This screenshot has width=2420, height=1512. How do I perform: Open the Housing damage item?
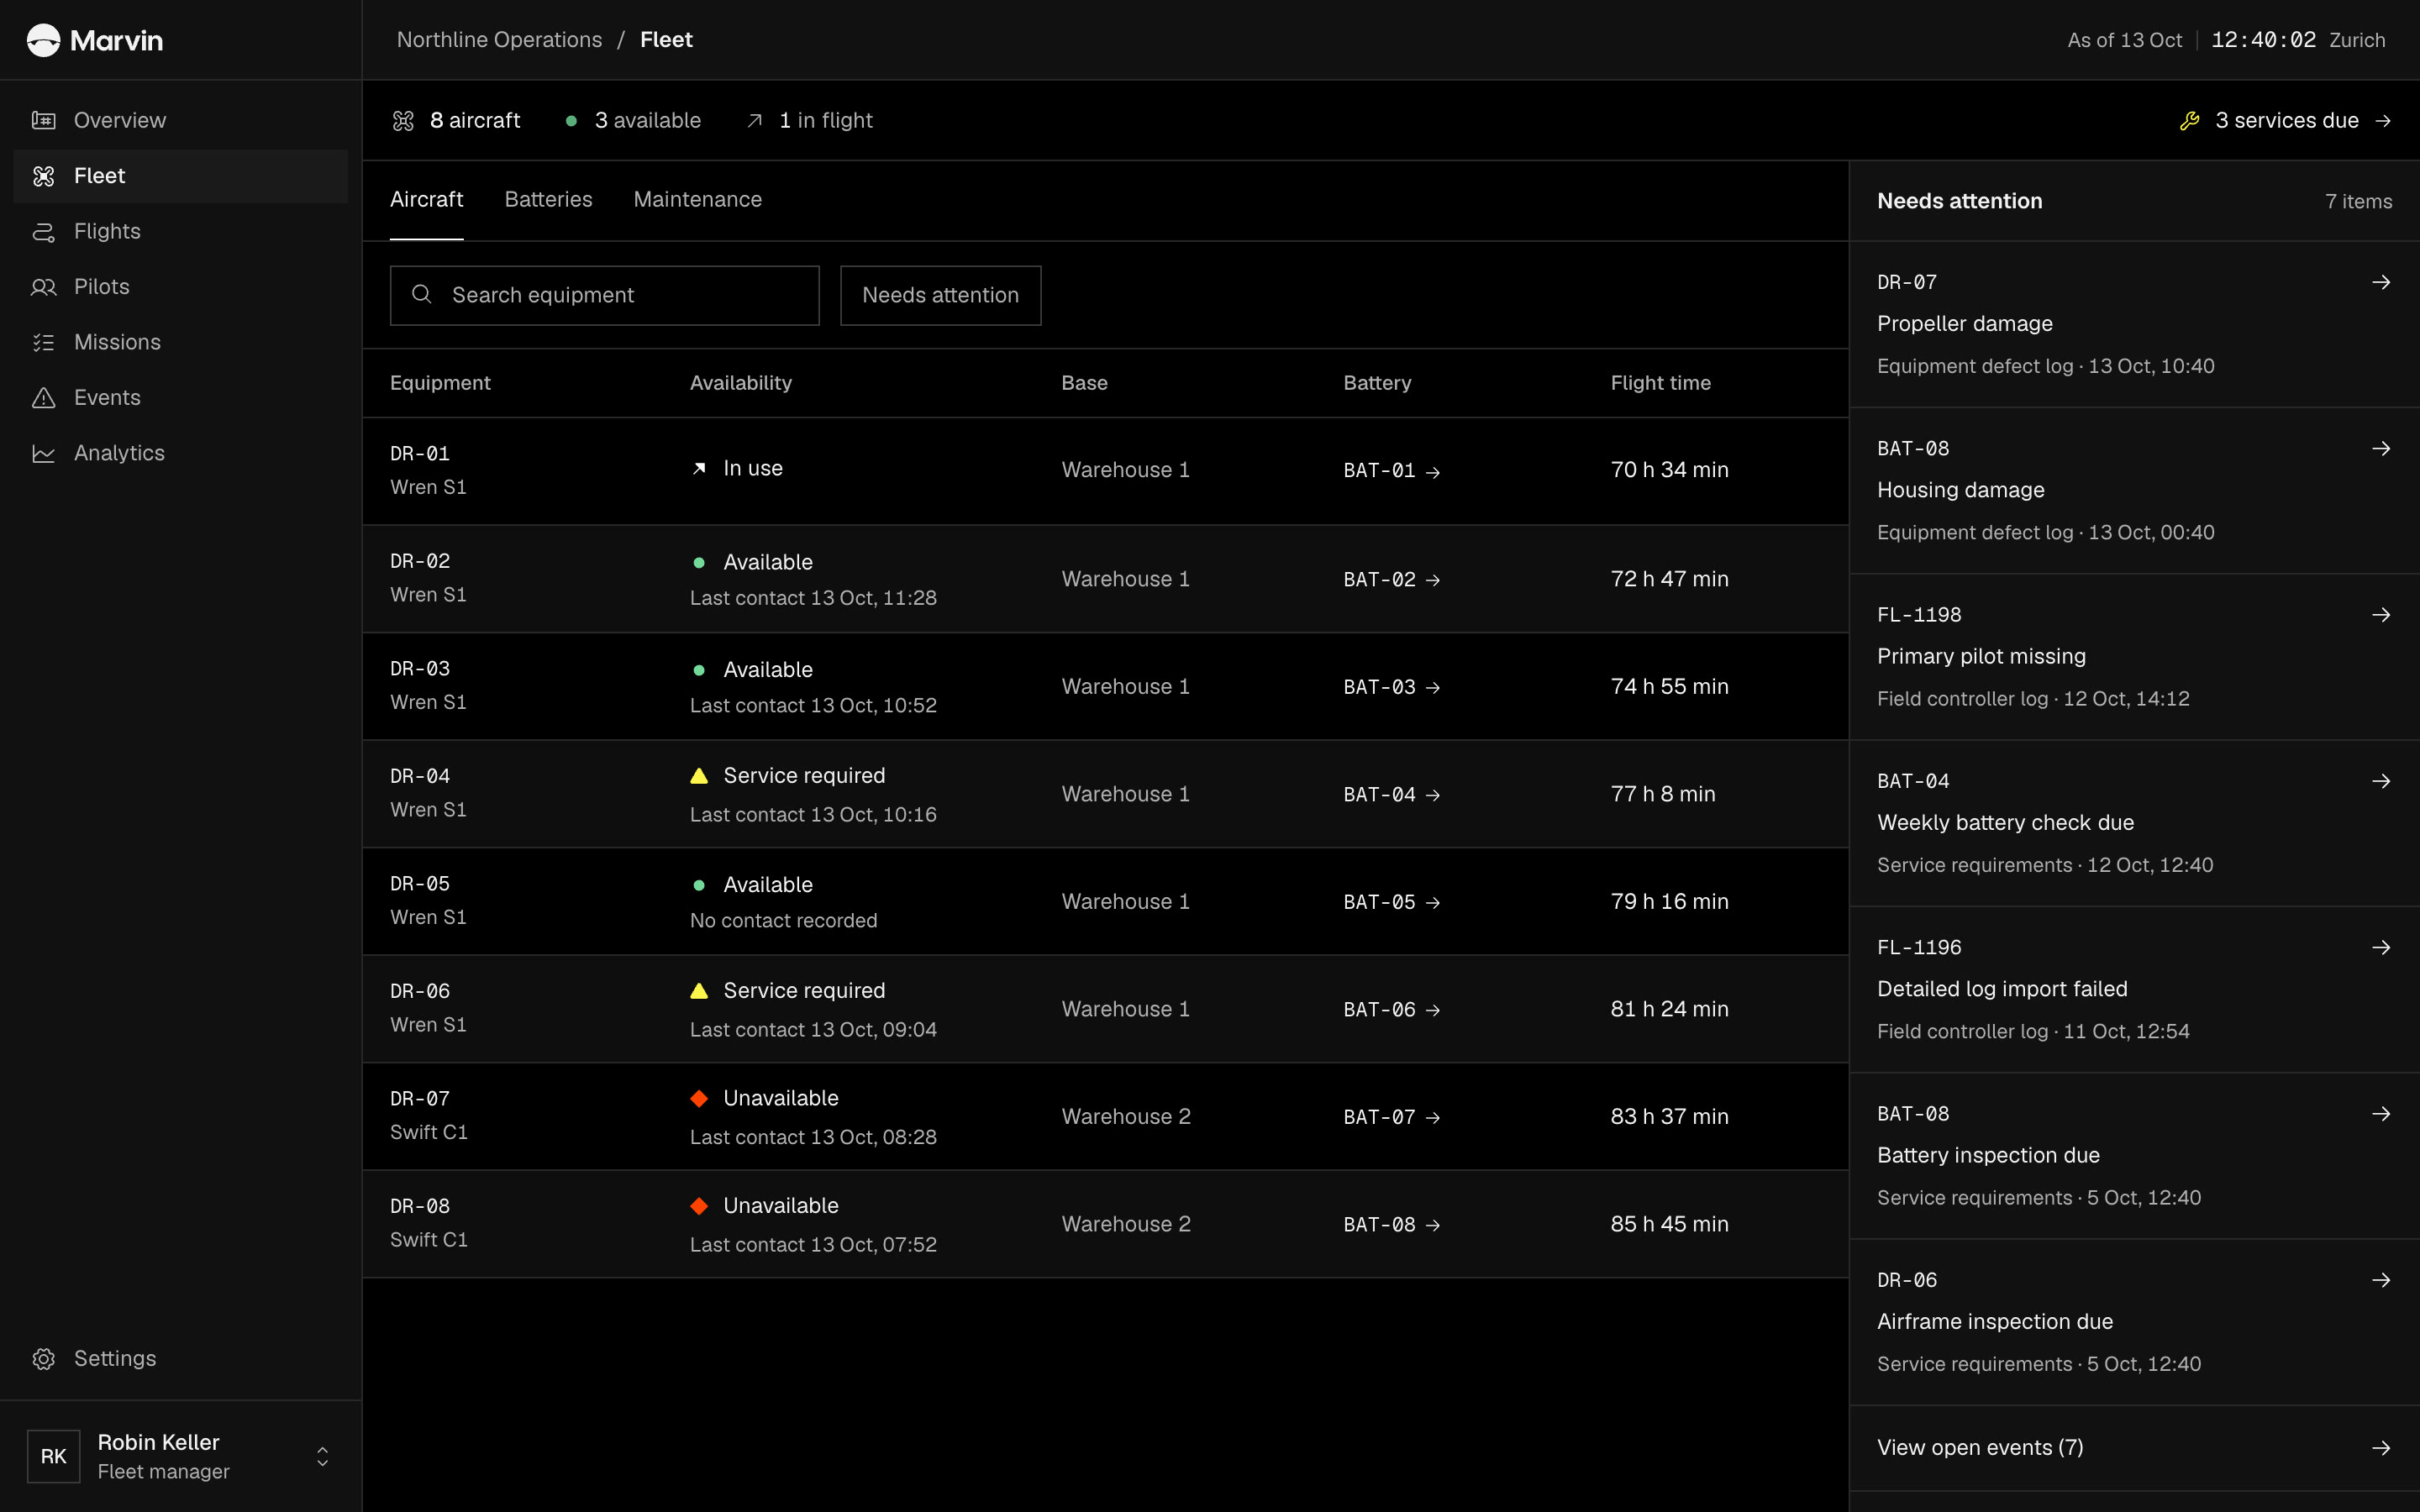pyautogui.click(x=2134, y=490)
